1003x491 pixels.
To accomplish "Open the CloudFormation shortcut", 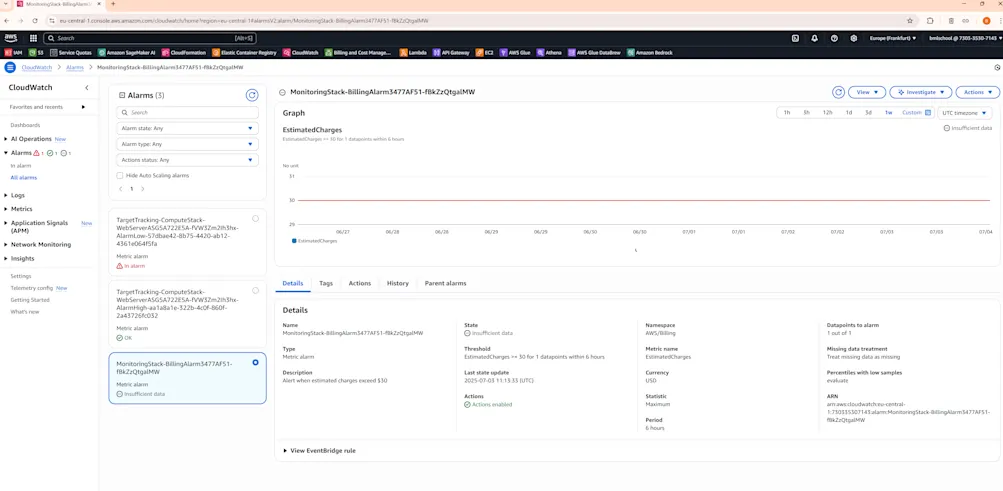I will 184,52.
